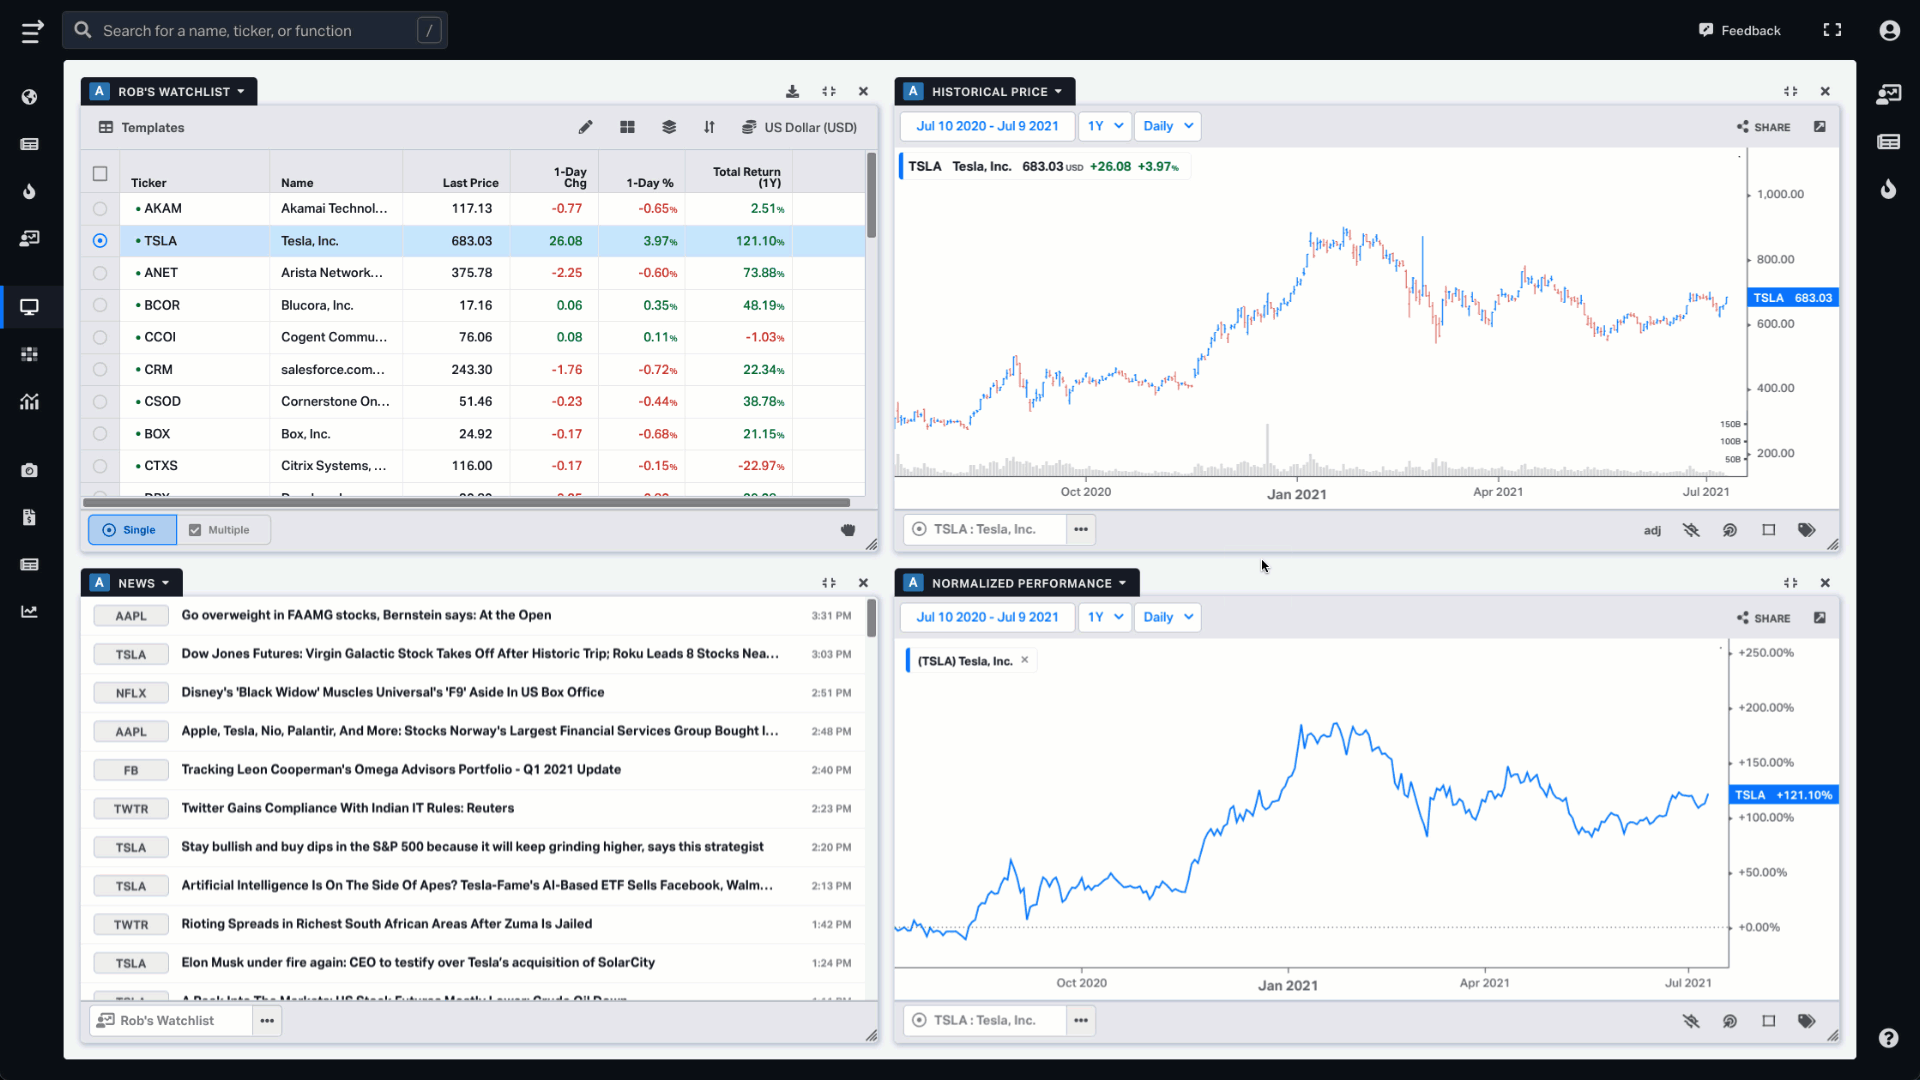Select the CRM row radio button

pyautogui.click(x=100, y=369)
